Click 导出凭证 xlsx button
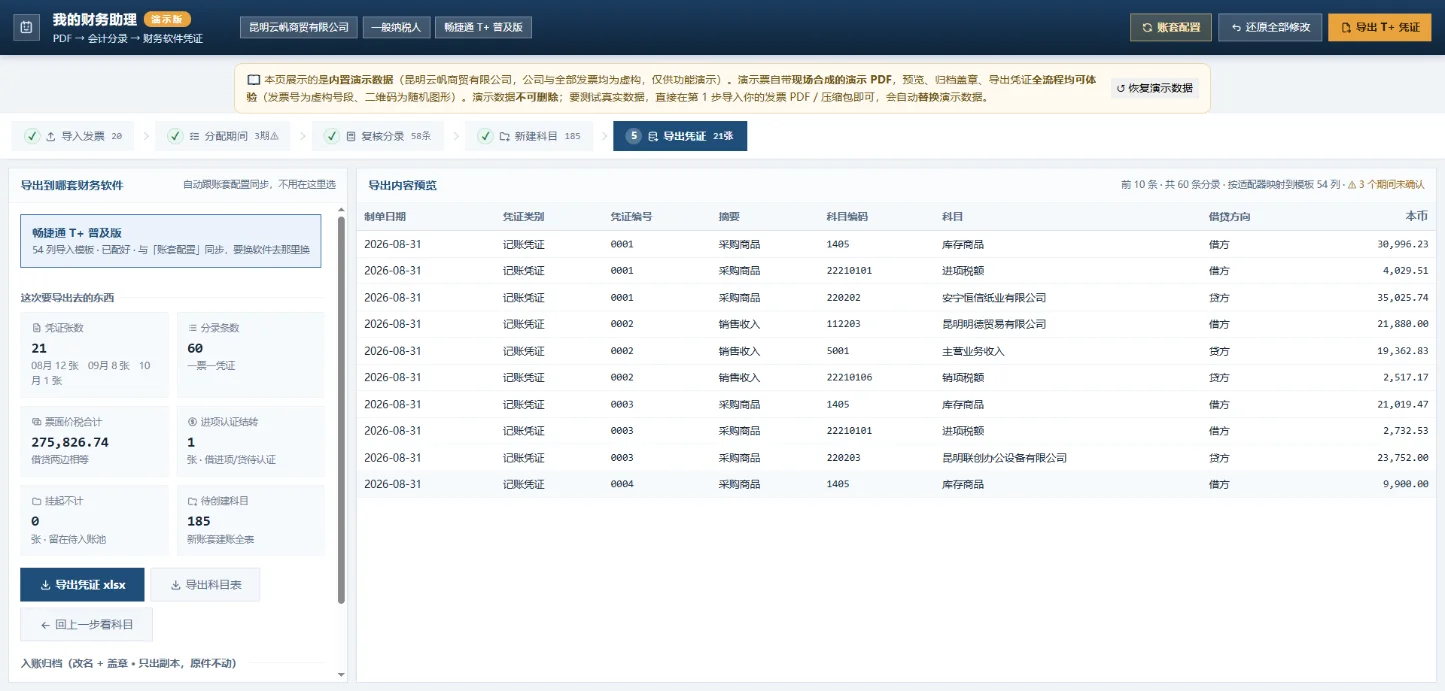1445x691 pixels. 82,585
